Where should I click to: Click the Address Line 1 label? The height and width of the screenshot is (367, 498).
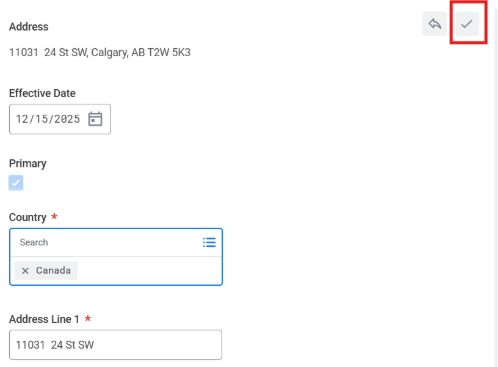44,319
